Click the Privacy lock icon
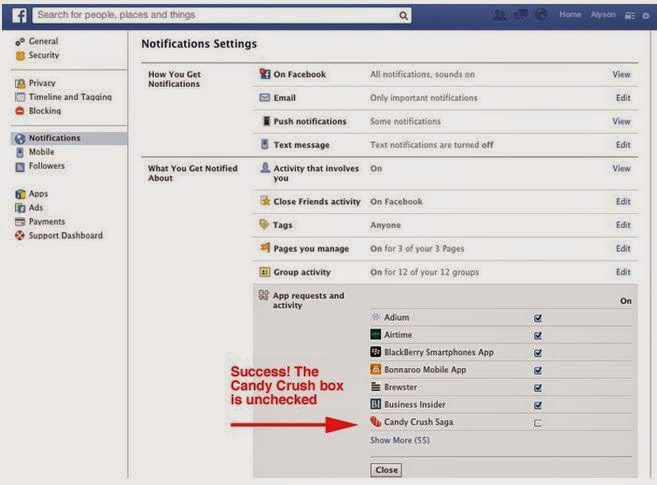 20,83
